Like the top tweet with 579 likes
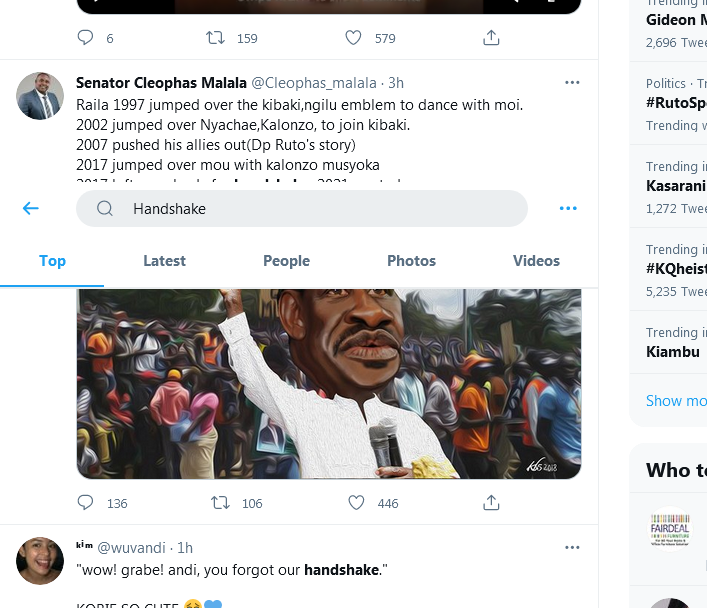Screen dimensions: 707x608 (x=353, y=38)
